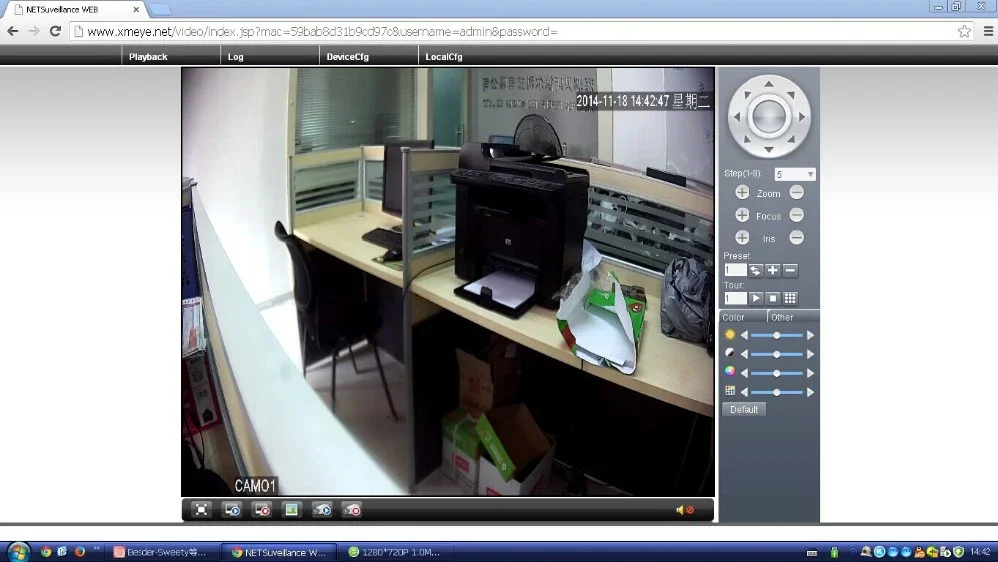998x562 pixels.
Task: Zoom out with the minus button
Action: pos(796,192)
